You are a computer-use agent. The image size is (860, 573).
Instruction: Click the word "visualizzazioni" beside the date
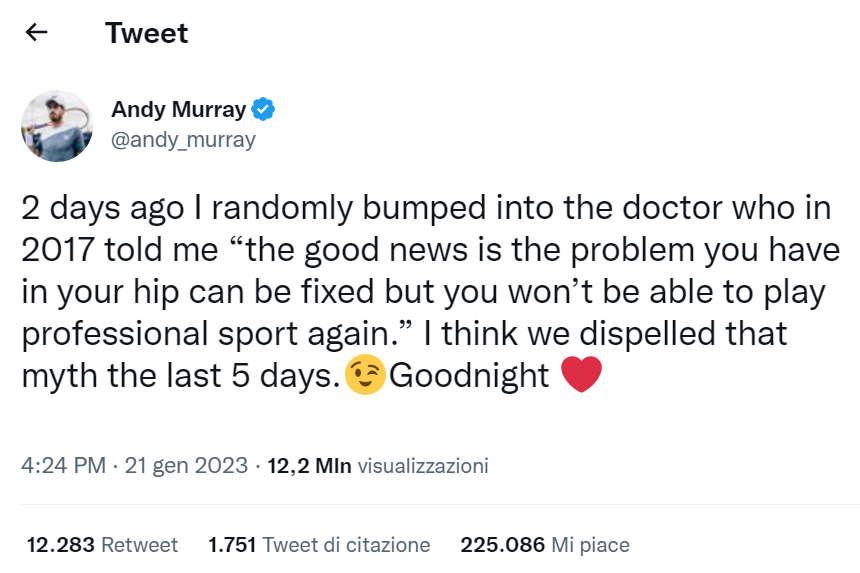(423, 466)
